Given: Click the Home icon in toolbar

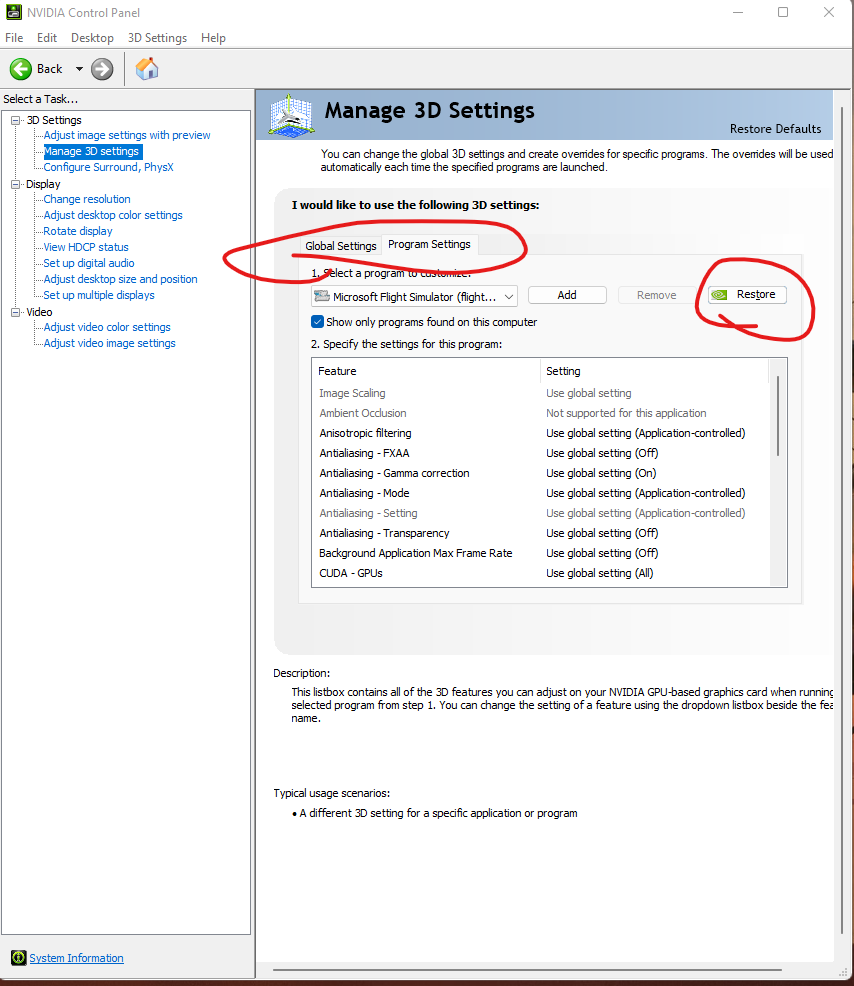Looking at the screenshot, I should pyautogui.click(x=147, y=69).
